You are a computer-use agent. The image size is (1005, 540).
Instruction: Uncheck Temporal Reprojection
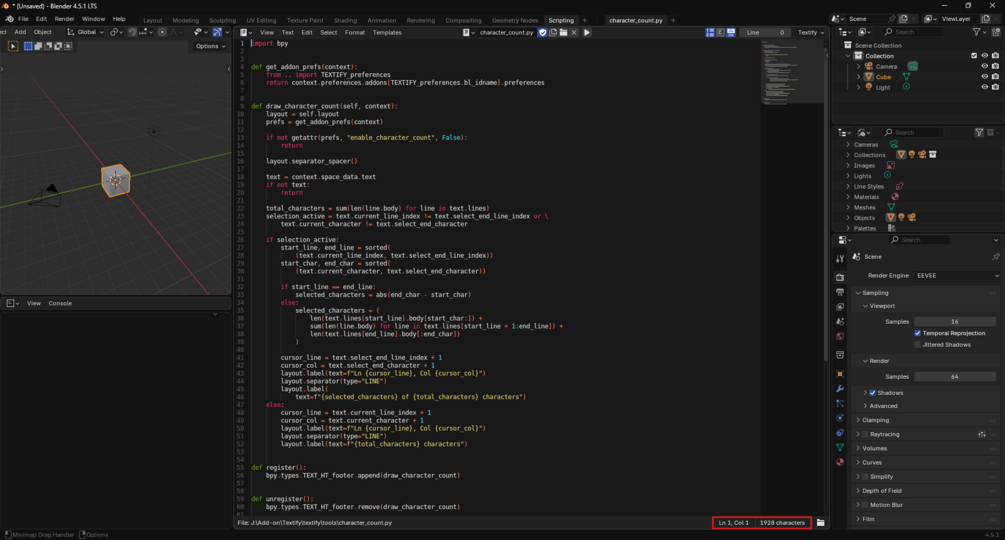[917, 333]
